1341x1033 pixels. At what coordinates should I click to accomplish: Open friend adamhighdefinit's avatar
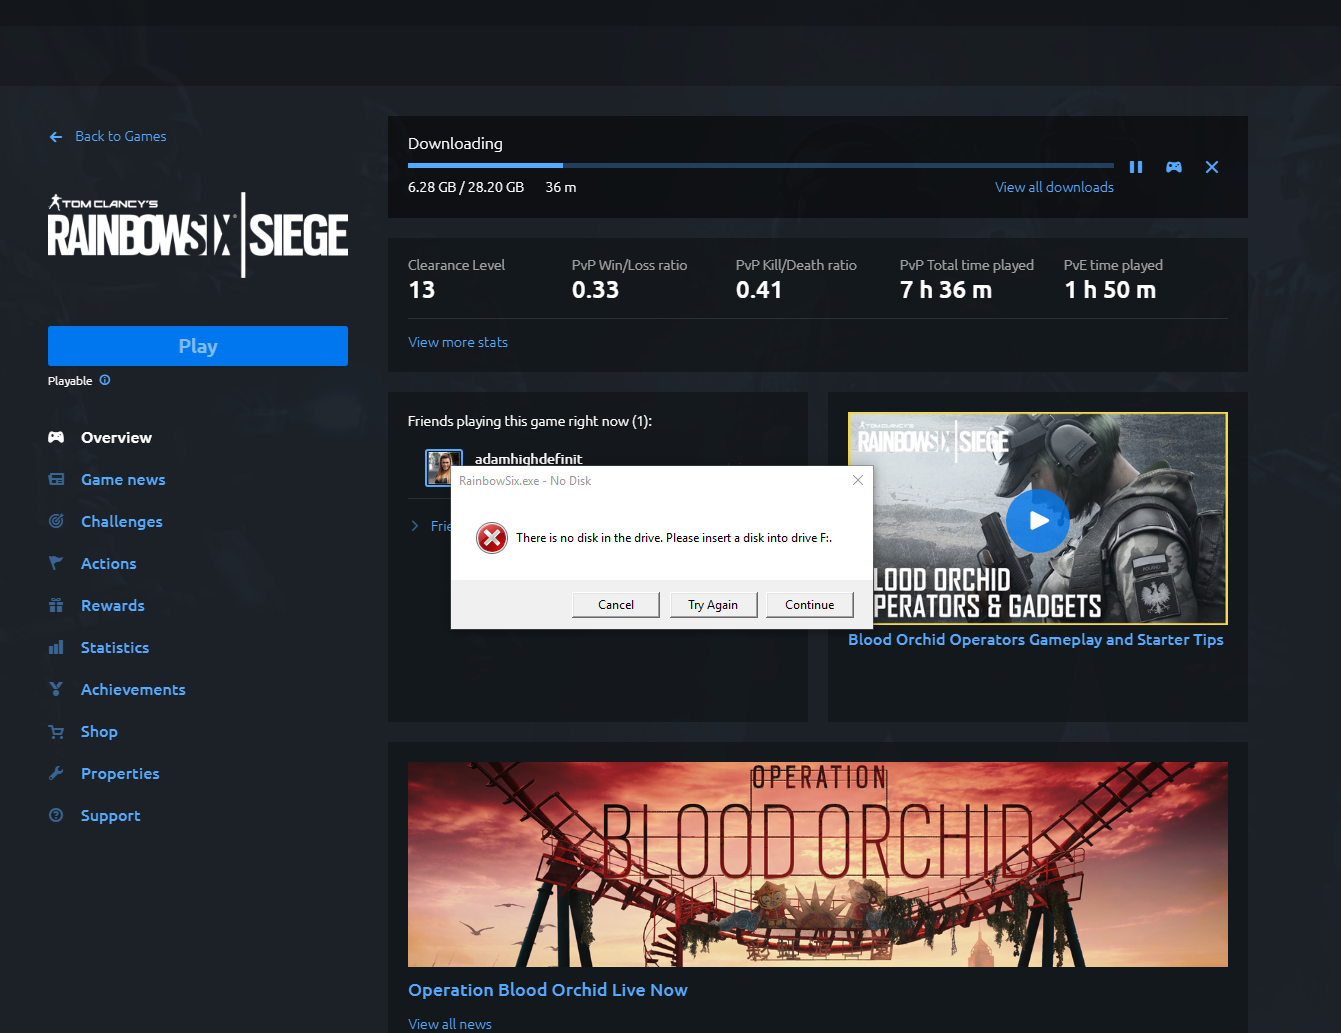tap(440, 466)
